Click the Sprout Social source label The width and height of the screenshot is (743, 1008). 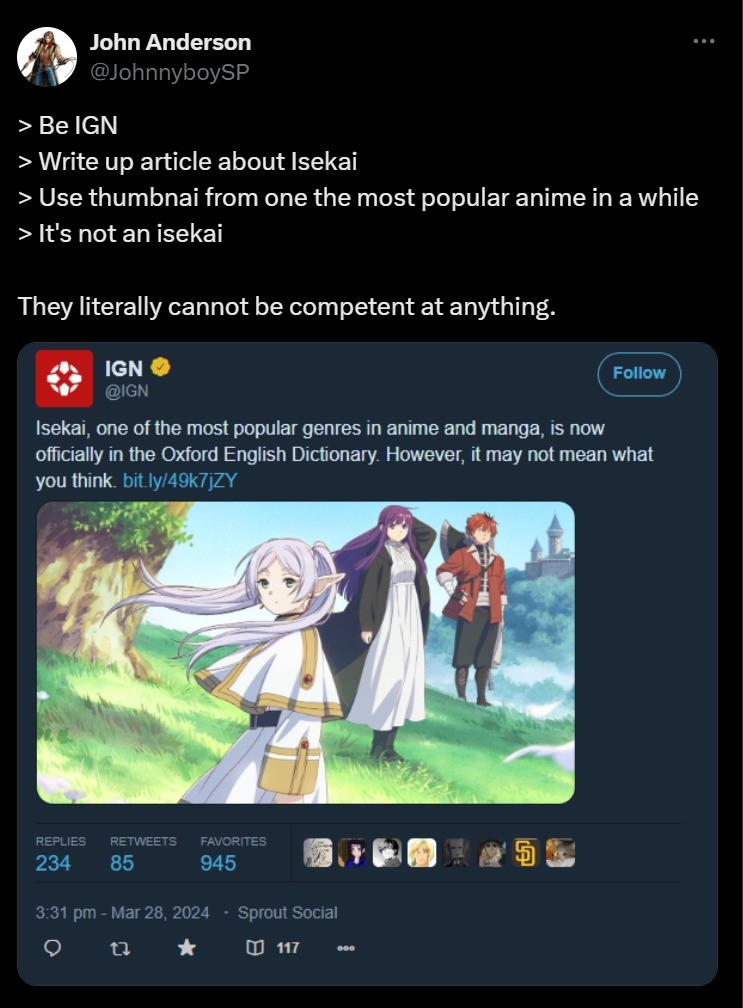(287, 912)
